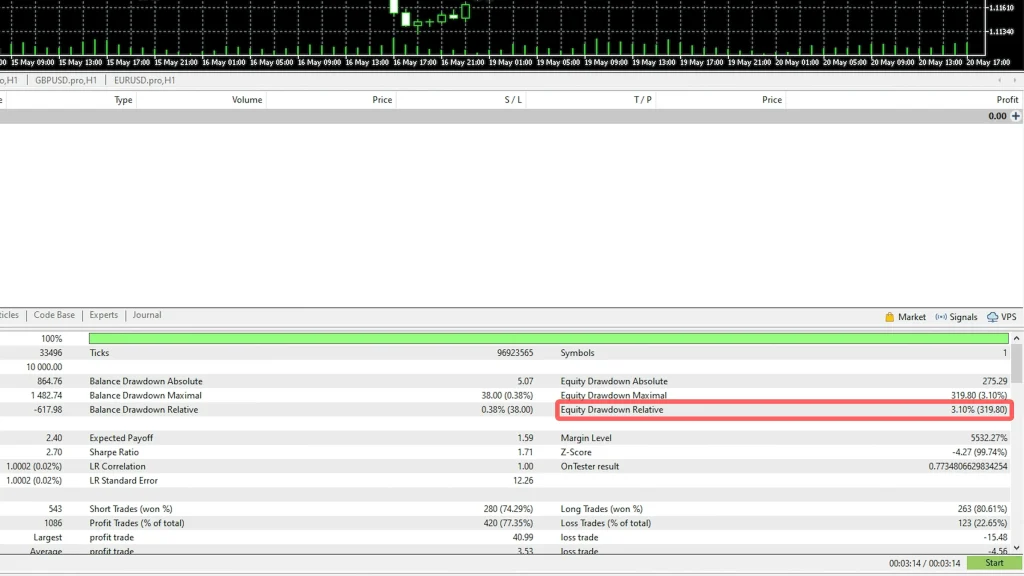Click the Type column header
The image size is (1024, 576).
pos(123,100)
